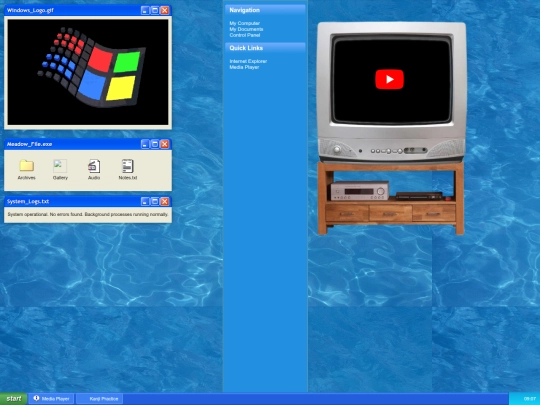
Task: Close the System_Logs.txt window
Action: pos(165,201)
